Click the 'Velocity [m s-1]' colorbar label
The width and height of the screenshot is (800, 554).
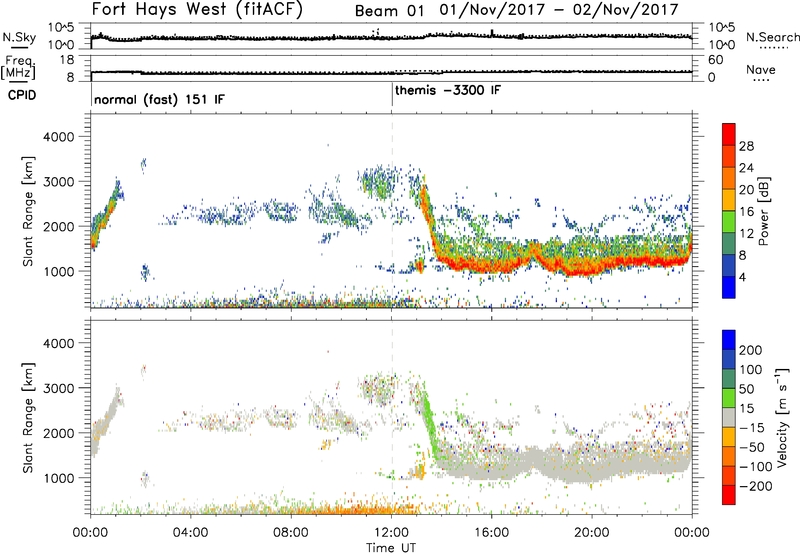click(782, 417)
